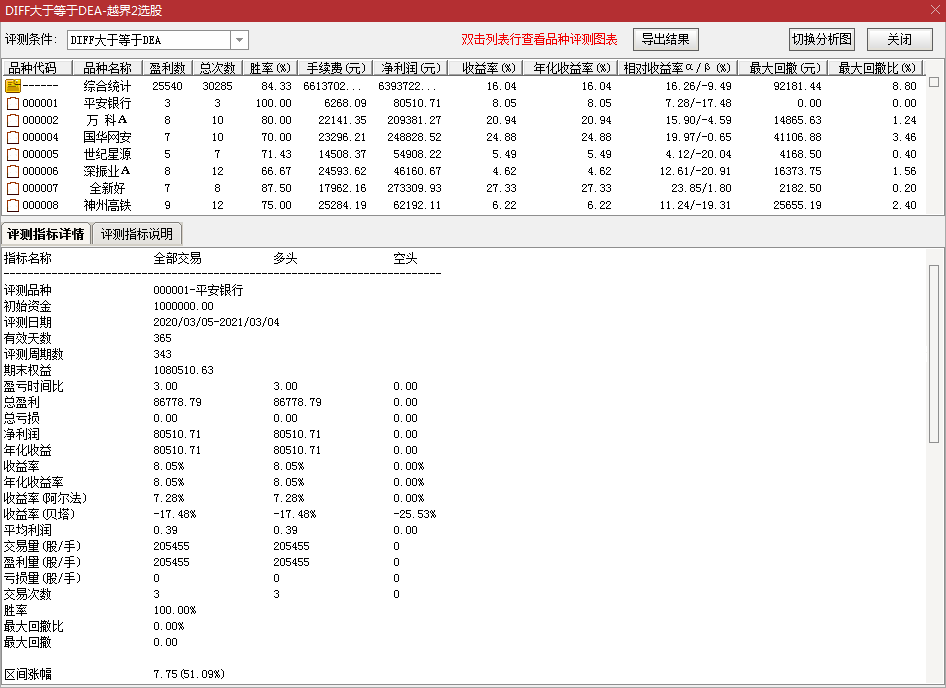Click the 区间涨幅 value 7.75(51.09%)

pyautogui.click(x=189, y=674)
